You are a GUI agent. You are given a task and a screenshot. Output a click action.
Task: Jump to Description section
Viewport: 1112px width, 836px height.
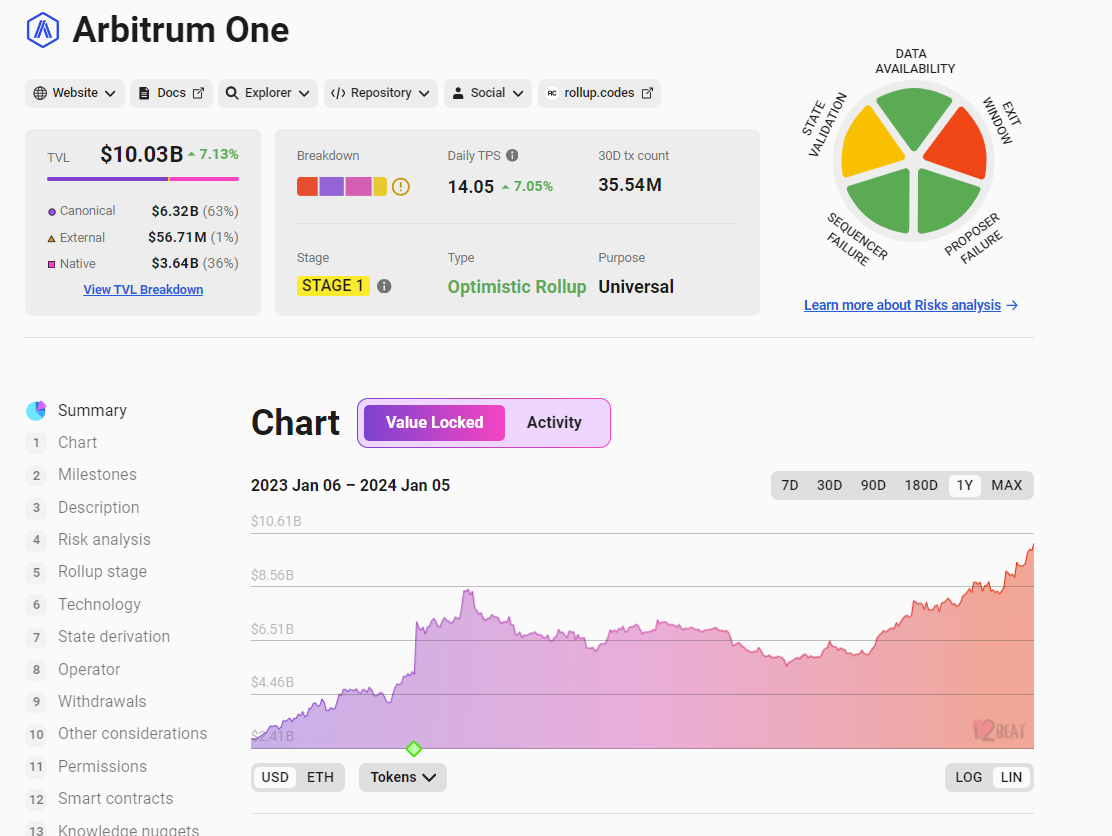[x=99, y=508]
